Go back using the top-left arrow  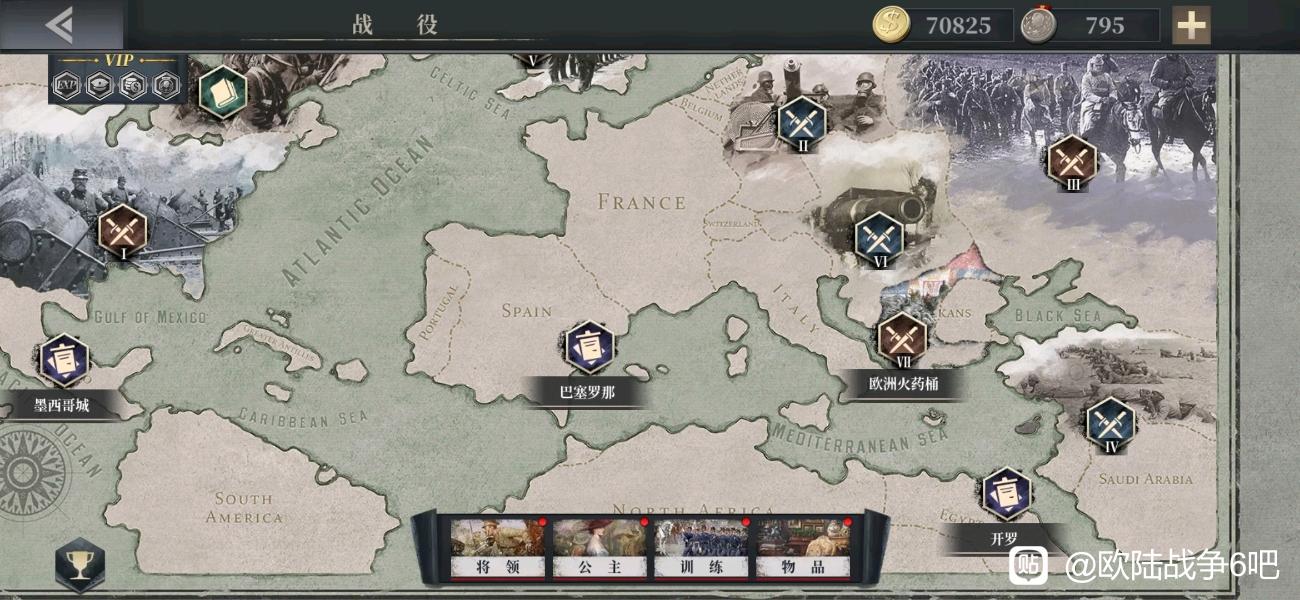pyautogui.click(x=59, y=25)
